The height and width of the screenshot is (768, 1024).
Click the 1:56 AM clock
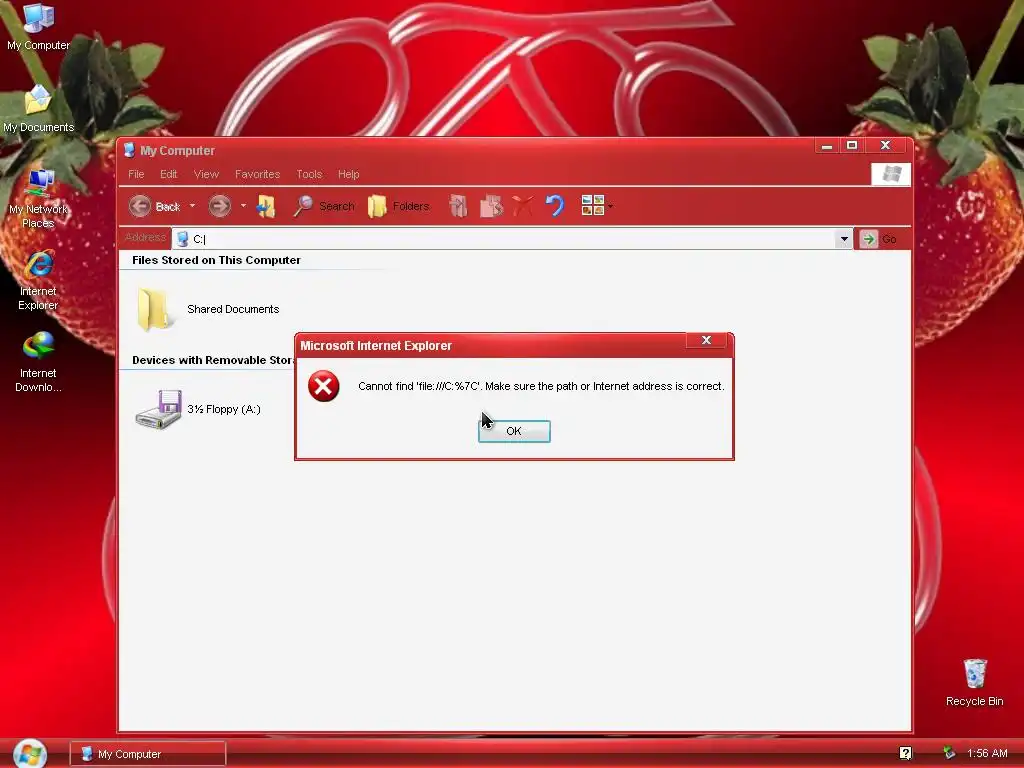click(x=987, y=753)
